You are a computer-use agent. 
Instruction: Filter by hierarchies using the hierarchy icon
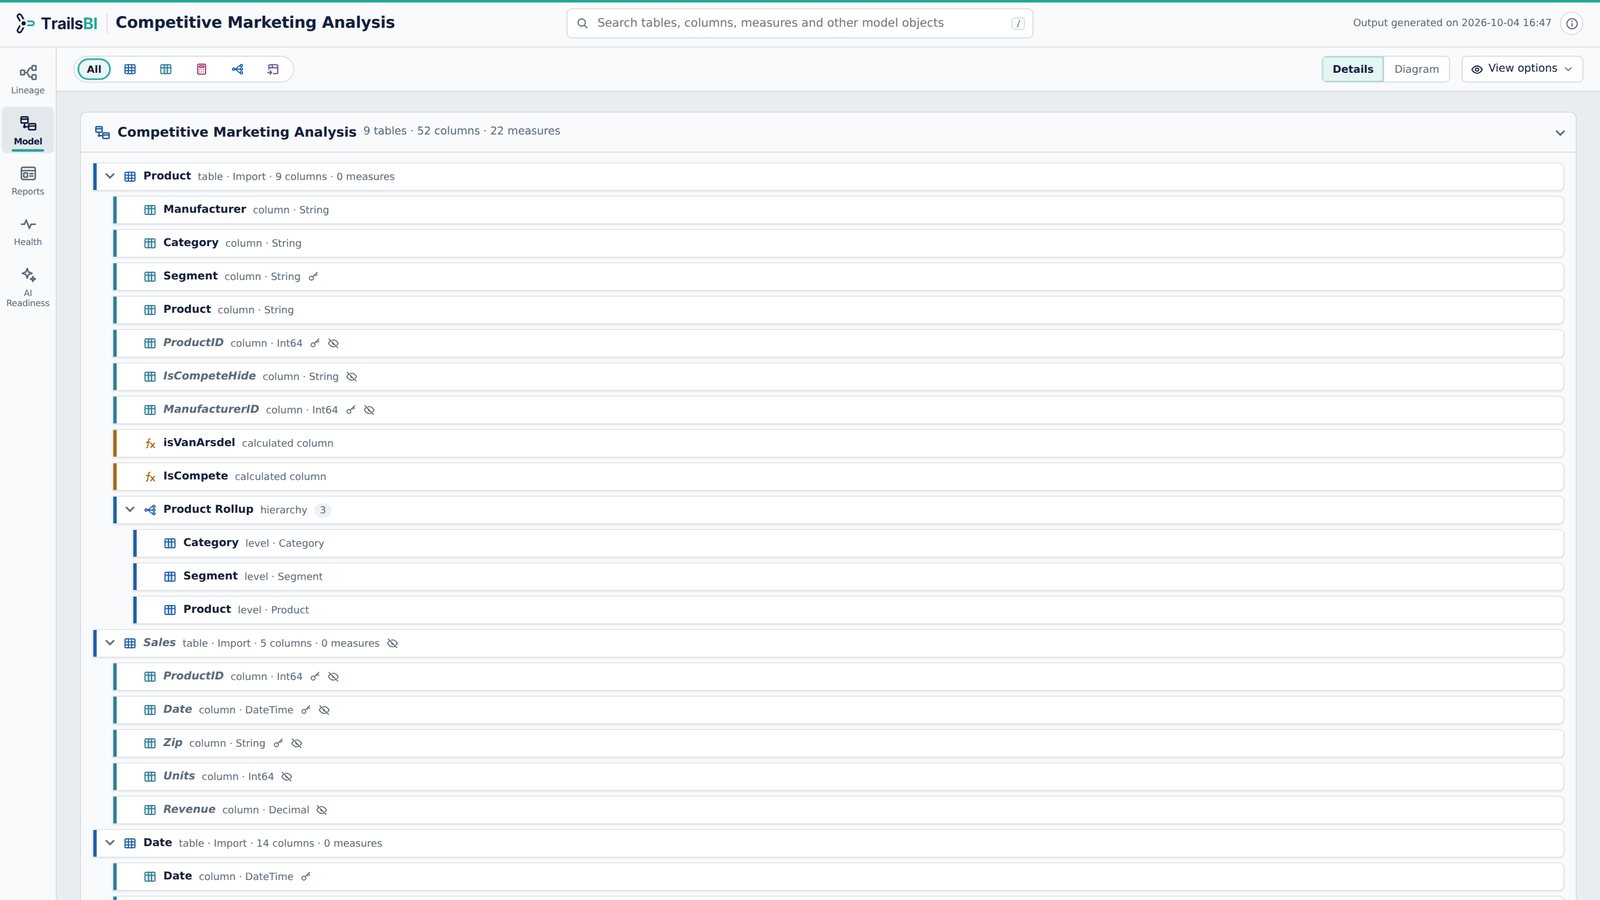click(237, 69)
